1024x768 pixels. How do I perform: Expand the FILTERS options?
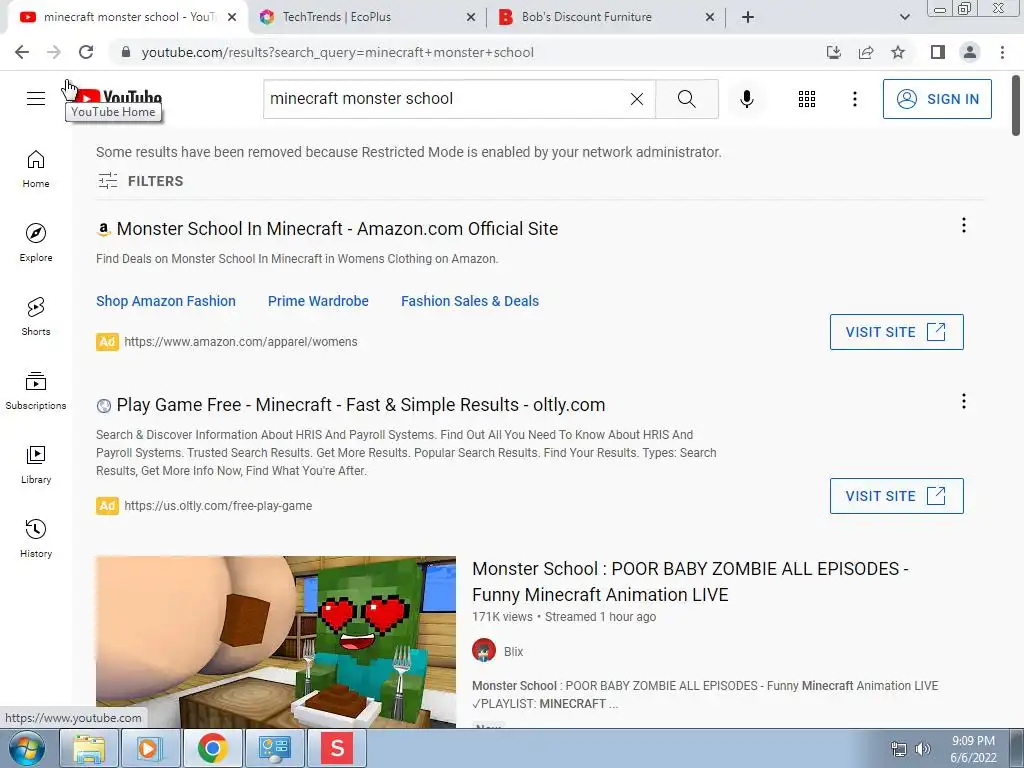tap(140, 181)
